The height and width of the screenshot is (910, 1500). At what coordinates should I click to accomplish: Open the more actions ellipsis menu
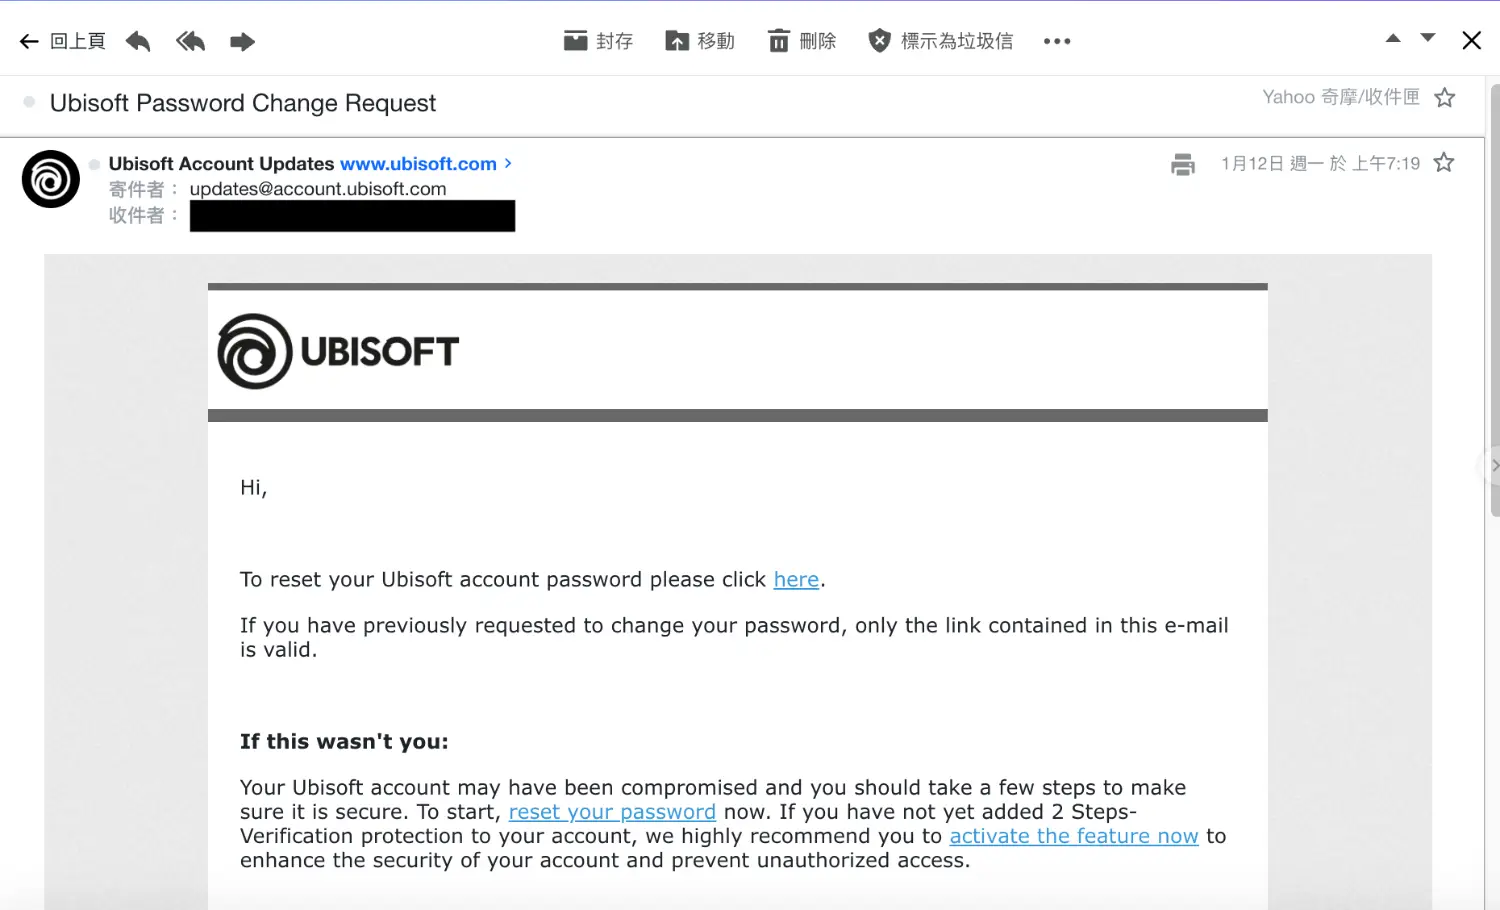1057,41
